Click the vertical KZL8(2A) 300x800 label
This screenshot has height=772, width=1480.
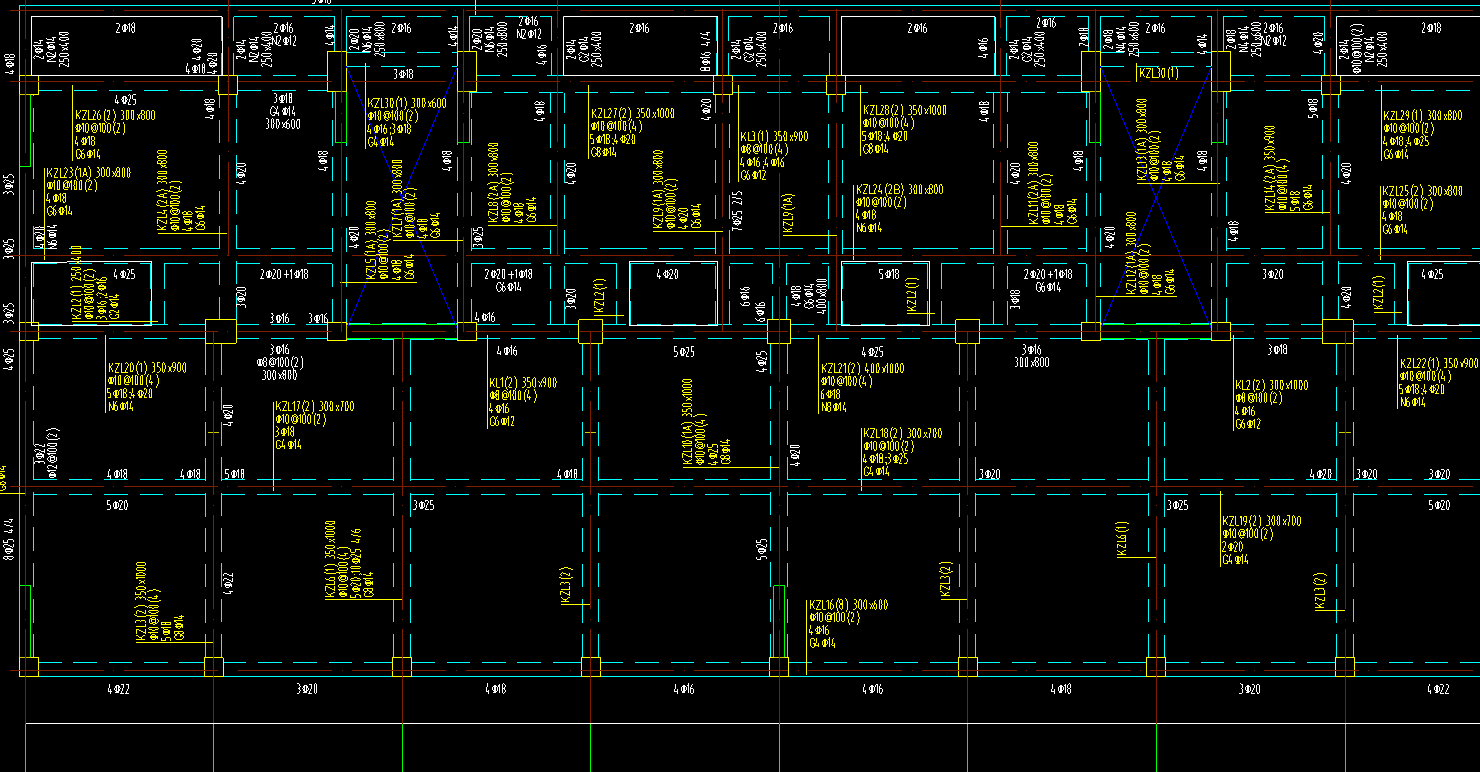click(494, 185)
